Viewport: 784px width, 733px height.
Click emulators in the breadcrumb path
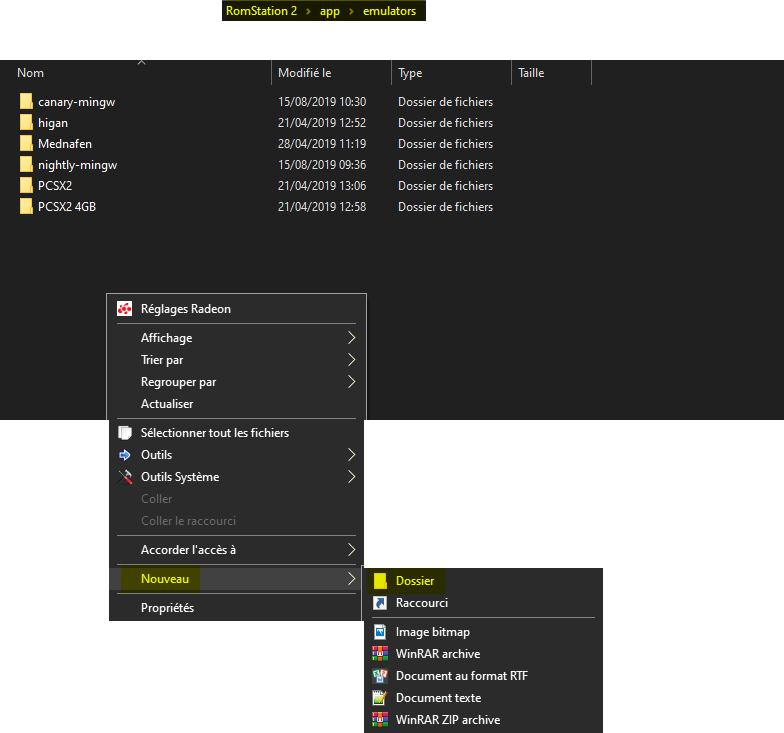coord(390,10)
